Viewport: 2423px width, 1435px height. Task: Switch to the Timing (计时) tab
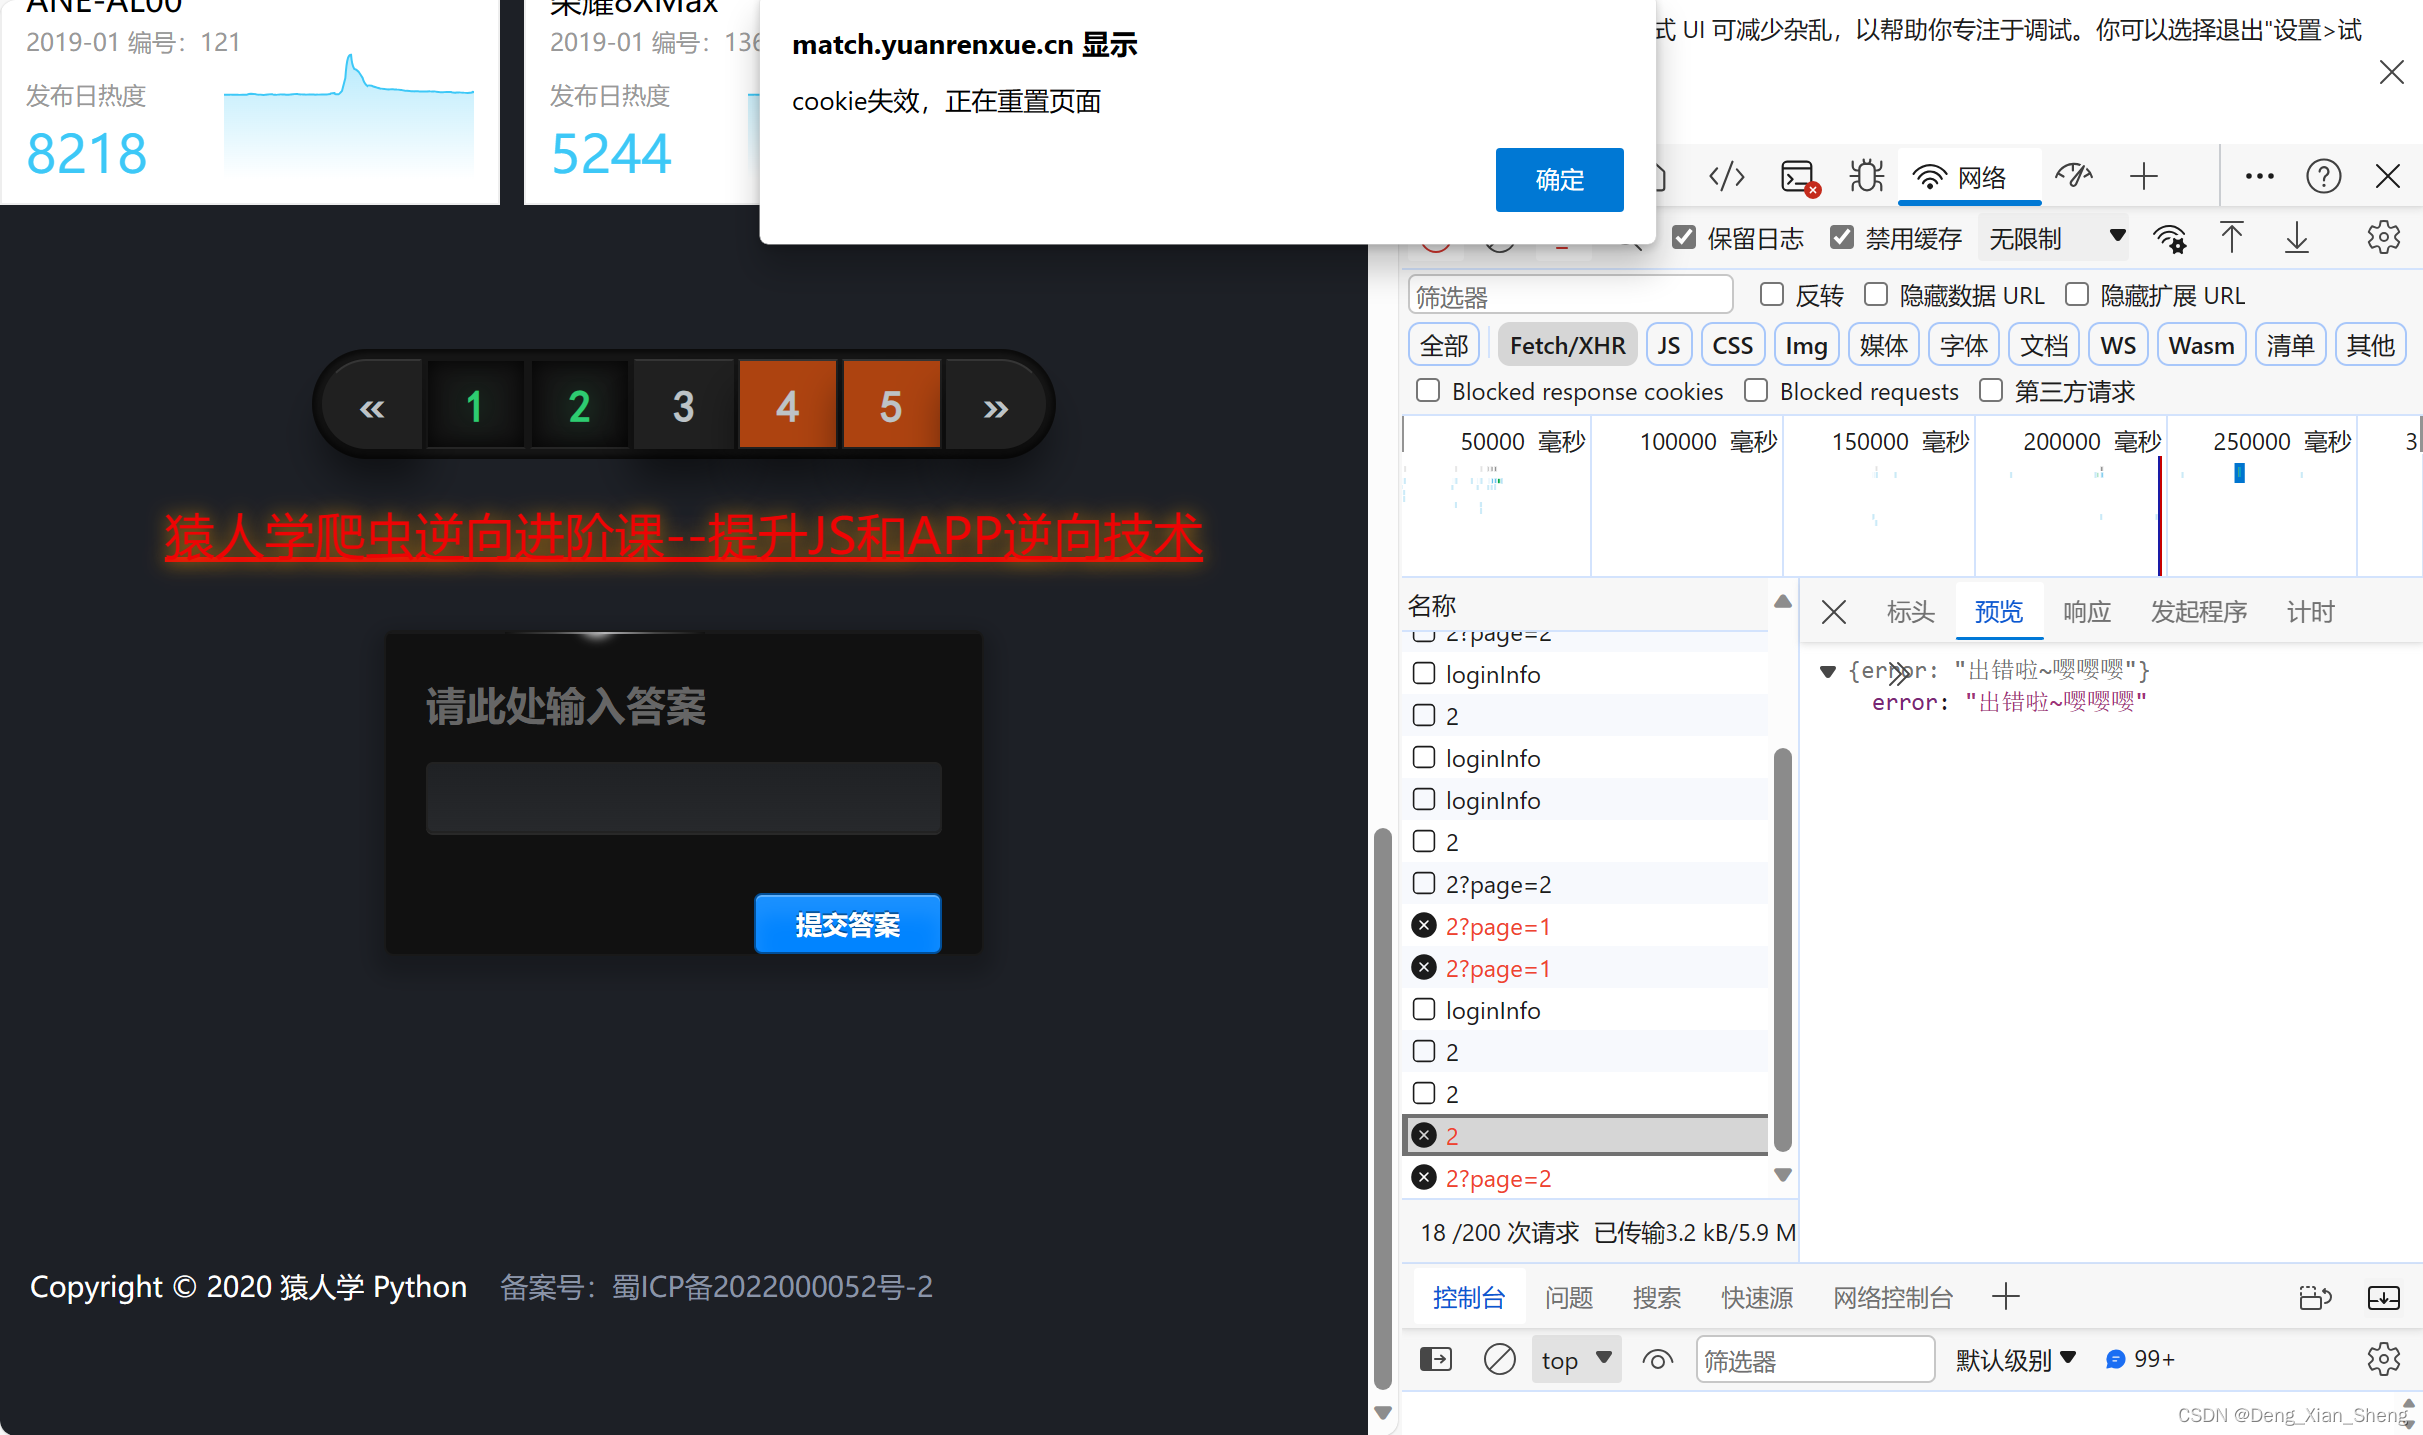2310,612
